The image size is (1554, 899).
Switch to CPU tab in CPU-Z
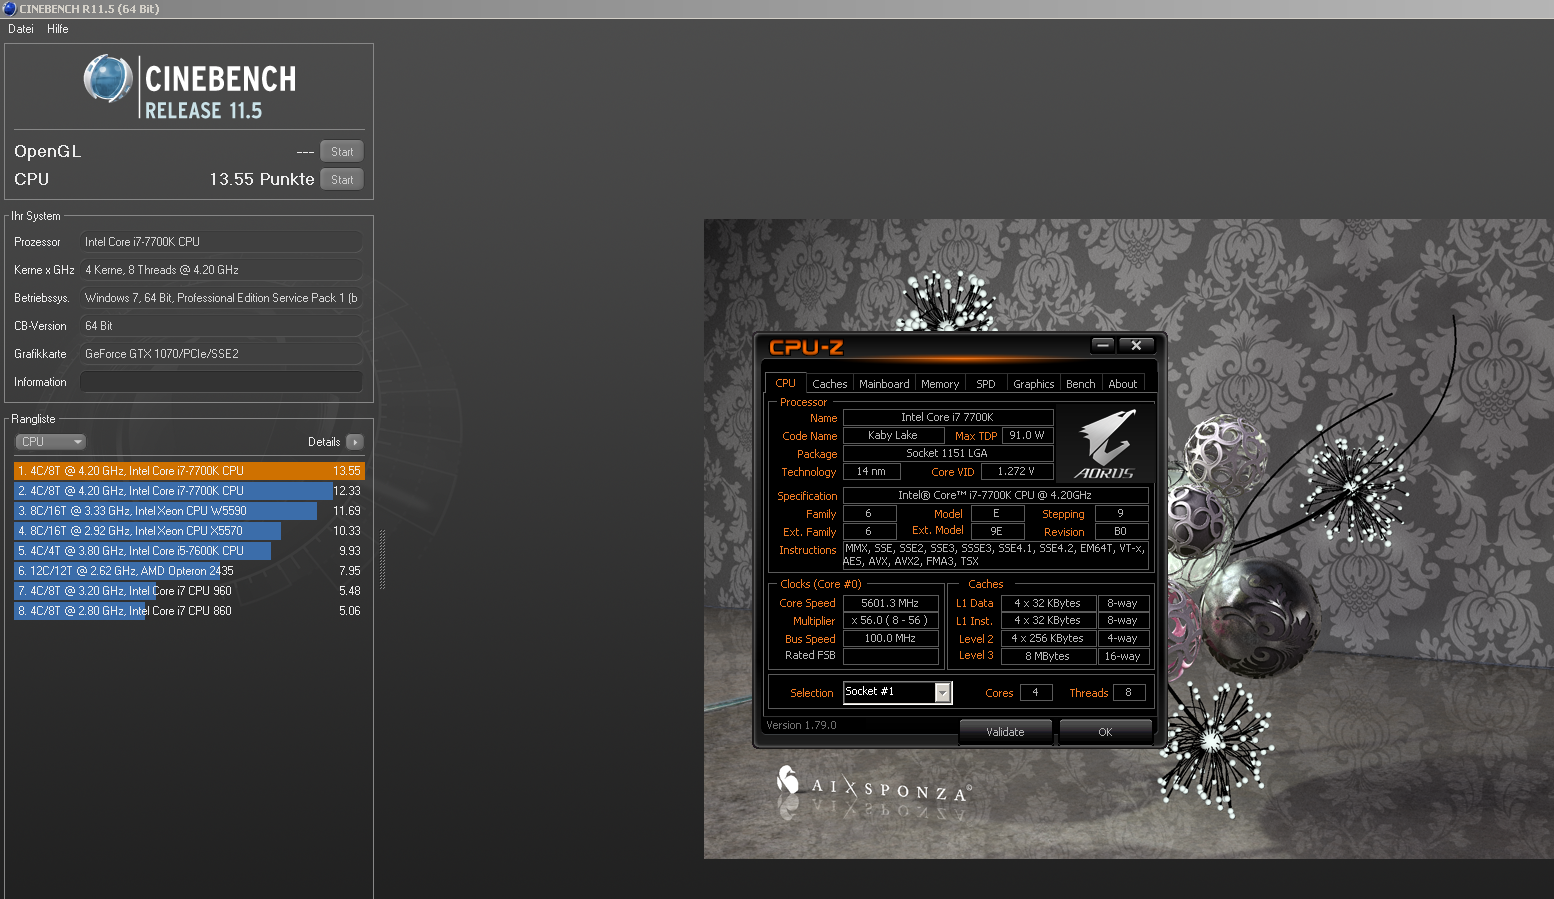(x=786, y=383)
